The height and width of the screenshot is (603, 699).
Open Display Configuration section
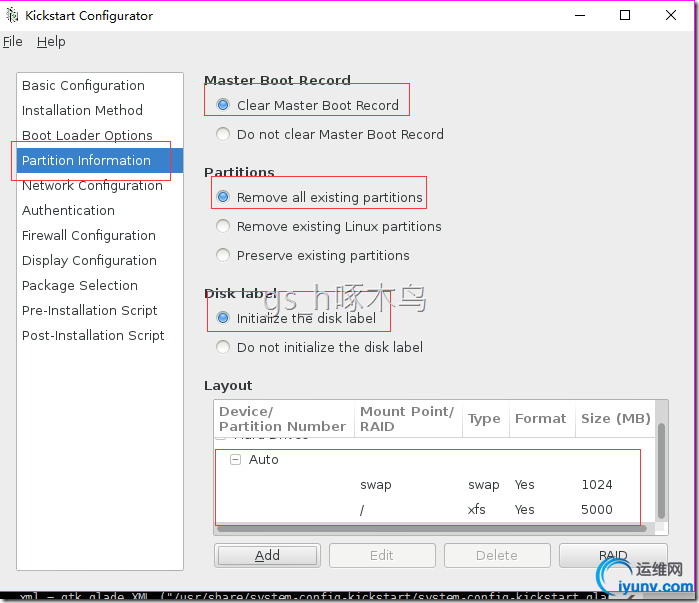(100, 260)
